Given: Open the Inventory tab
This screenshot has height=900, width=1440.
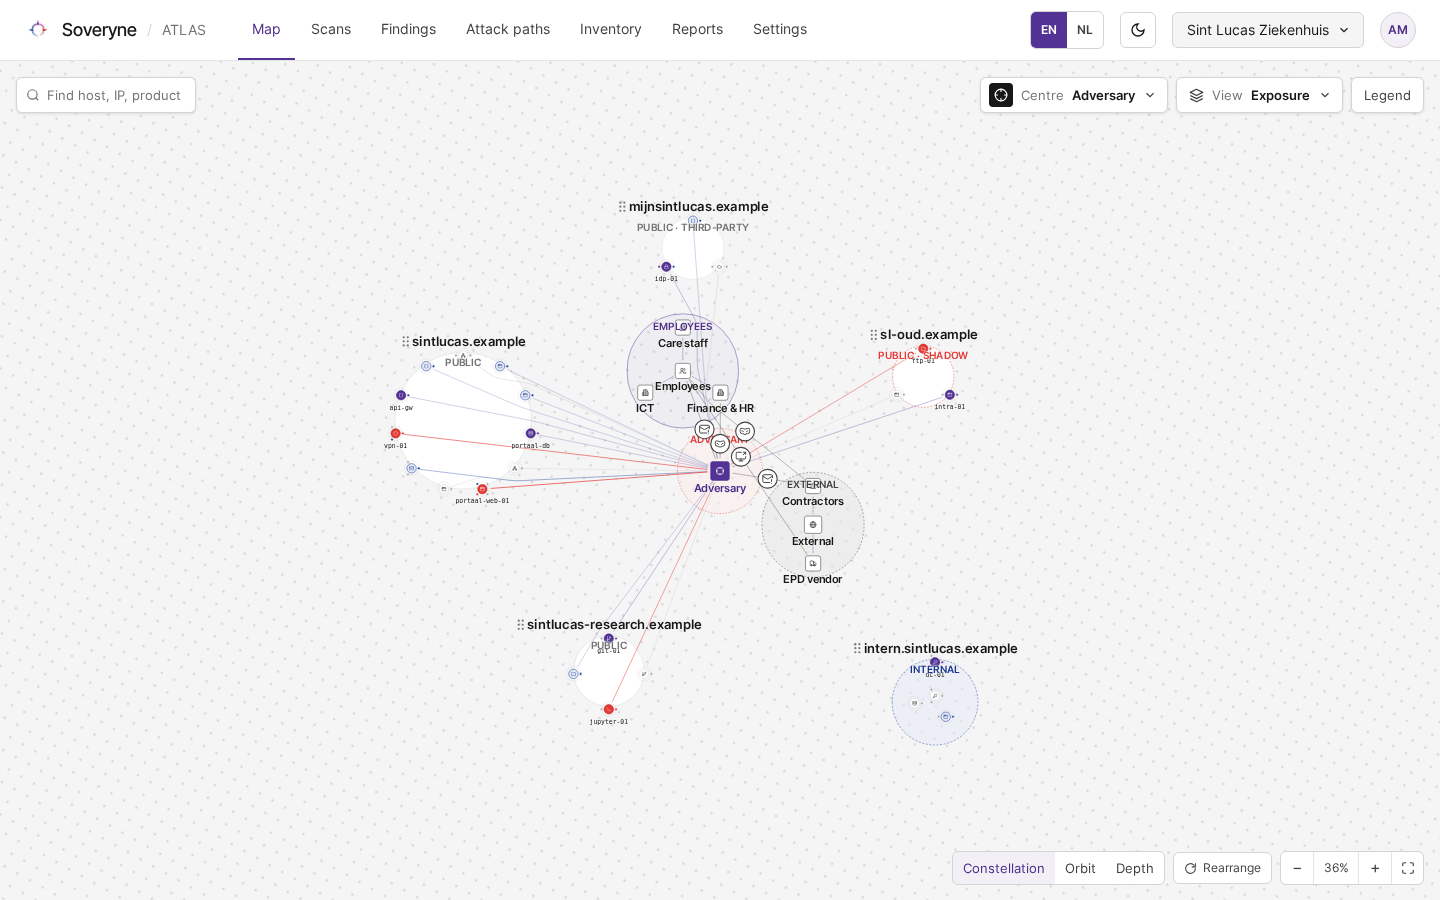Looking at the screenshot, I should pos(611,30).
